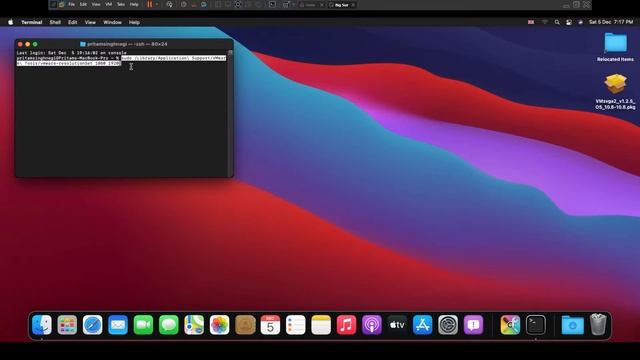Open Podcasts from the dock
Viewport: 640px width, 360px height.
click(x=372, y=325)
